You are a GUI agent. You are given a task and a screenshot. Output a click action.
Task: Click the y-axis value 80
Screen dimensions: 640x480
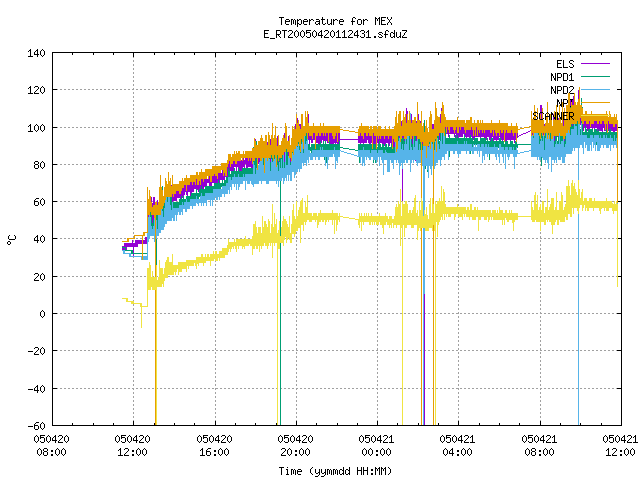tap(39, 164)
